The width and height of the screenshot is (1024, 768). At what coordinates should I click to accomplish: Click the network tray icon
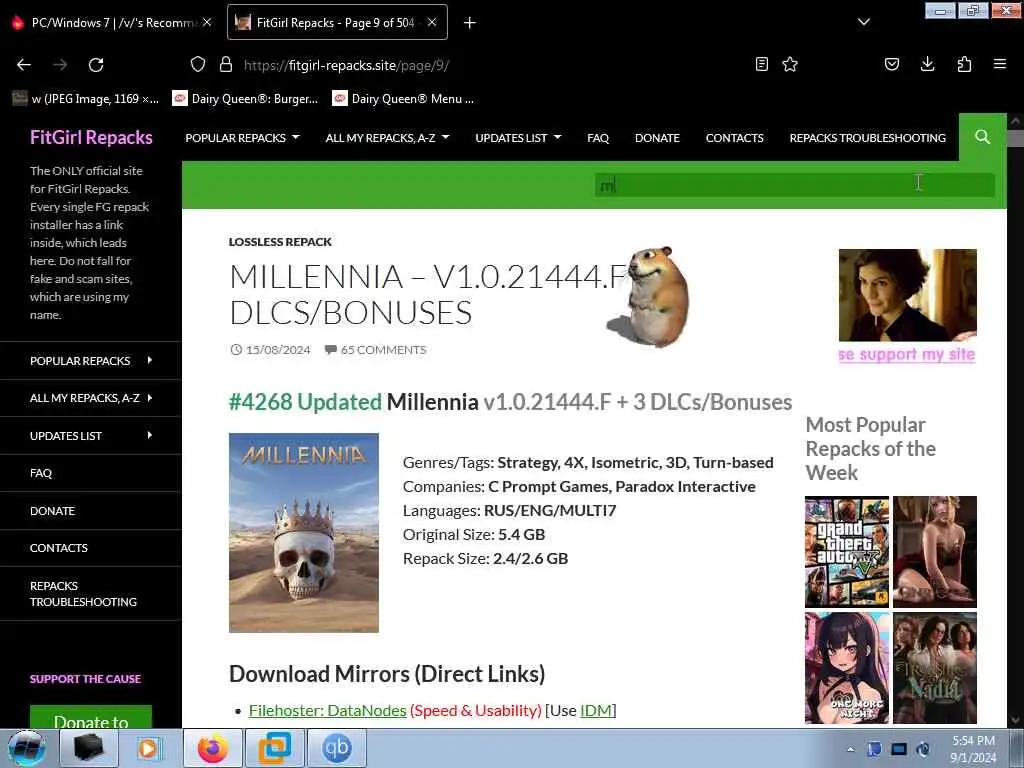[899, 749]
